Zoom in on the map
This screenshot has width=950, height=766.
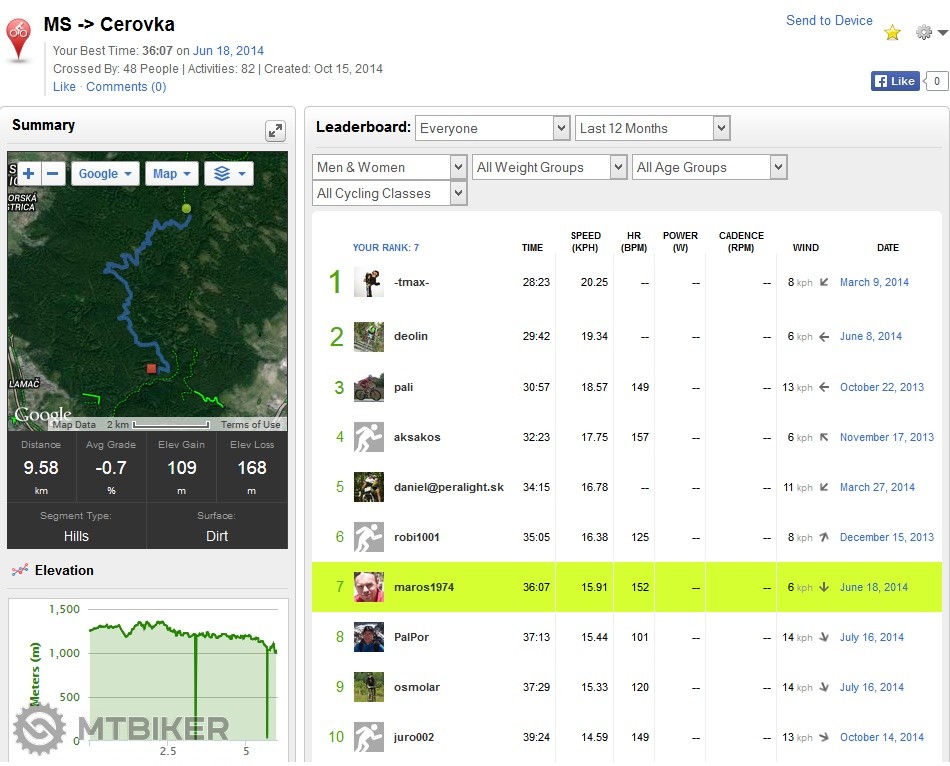(x=28, y=174)
